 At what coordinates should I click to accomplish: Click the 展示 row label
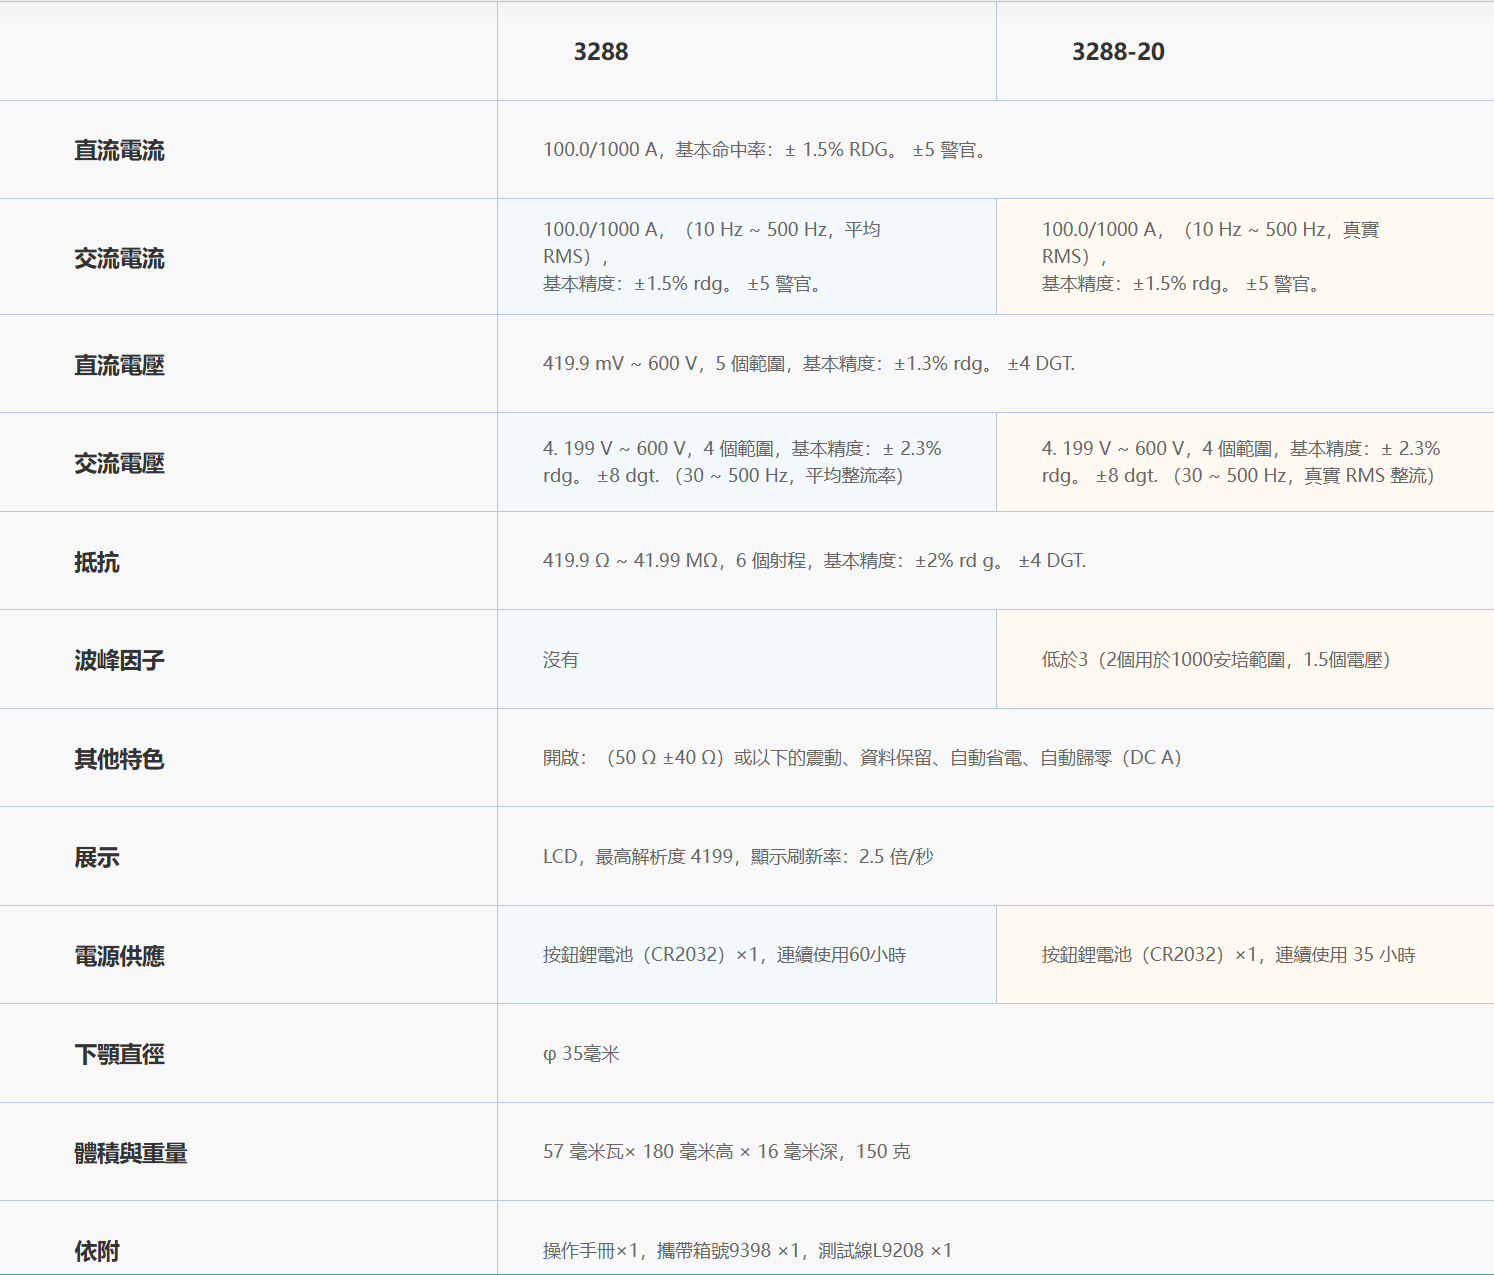tap(97, 857)
